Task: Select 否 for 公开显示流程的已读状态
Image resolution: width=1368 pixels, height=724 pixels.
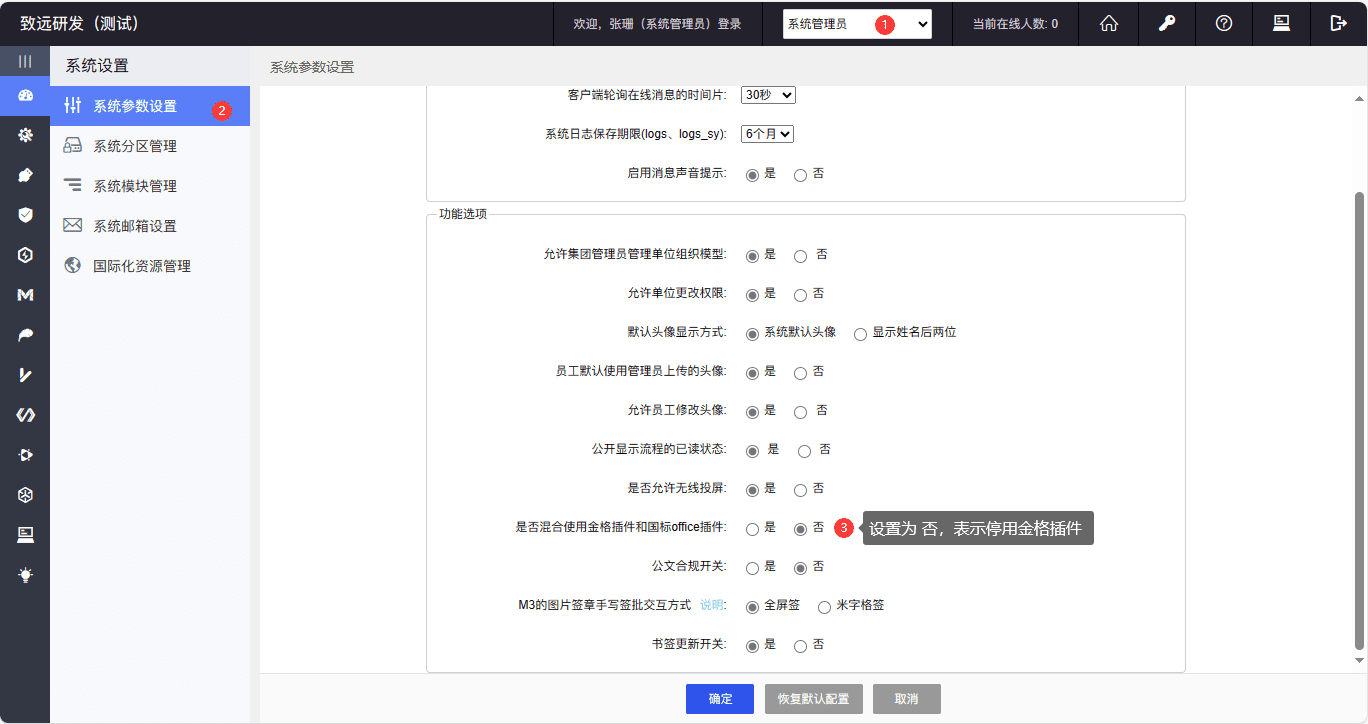Action: point(804,451)
